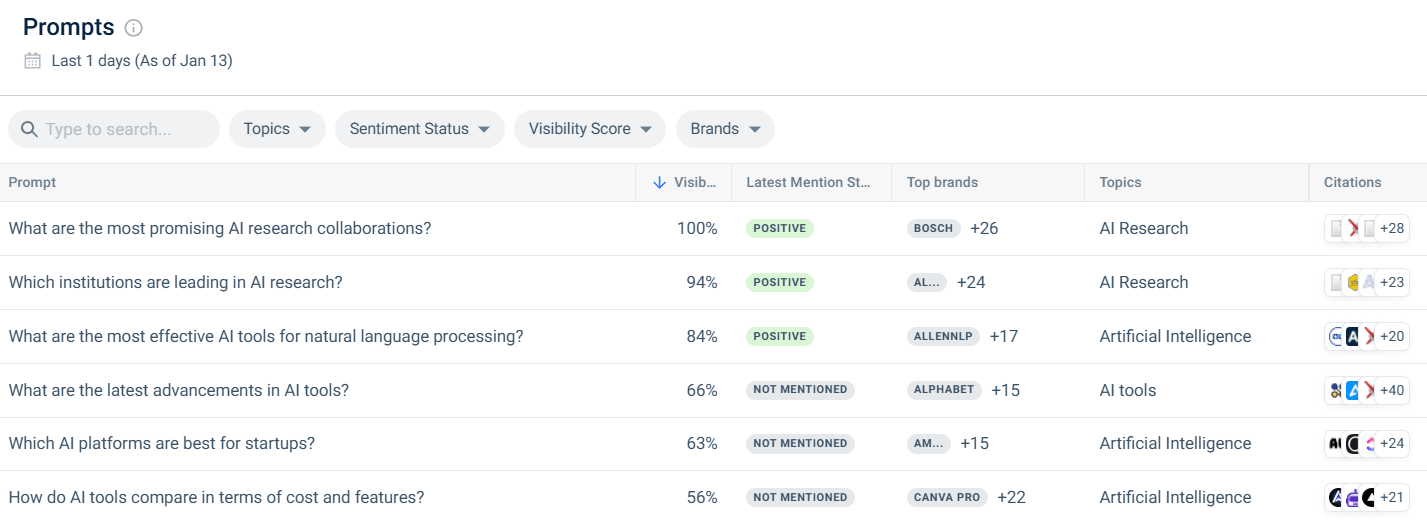Open prompt 'Which AI platforms are best for startups?'
The height and width of the screenshot is (523, 1427).
click(161, 443)
